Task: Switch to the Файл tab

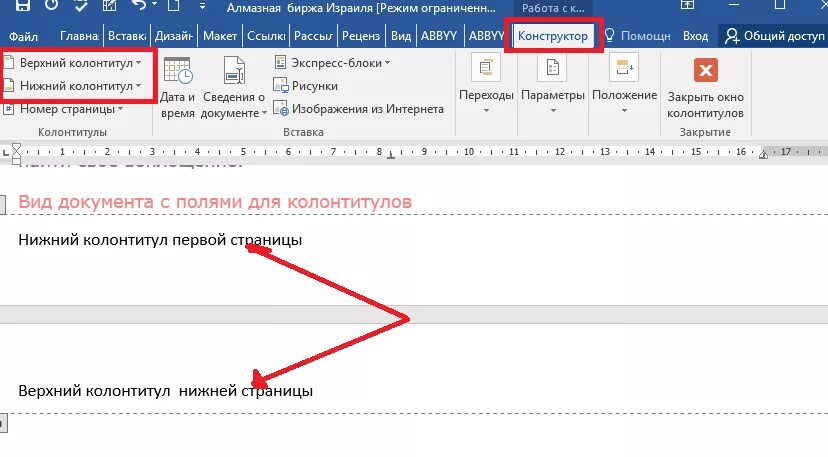Action: pos(23,36)
